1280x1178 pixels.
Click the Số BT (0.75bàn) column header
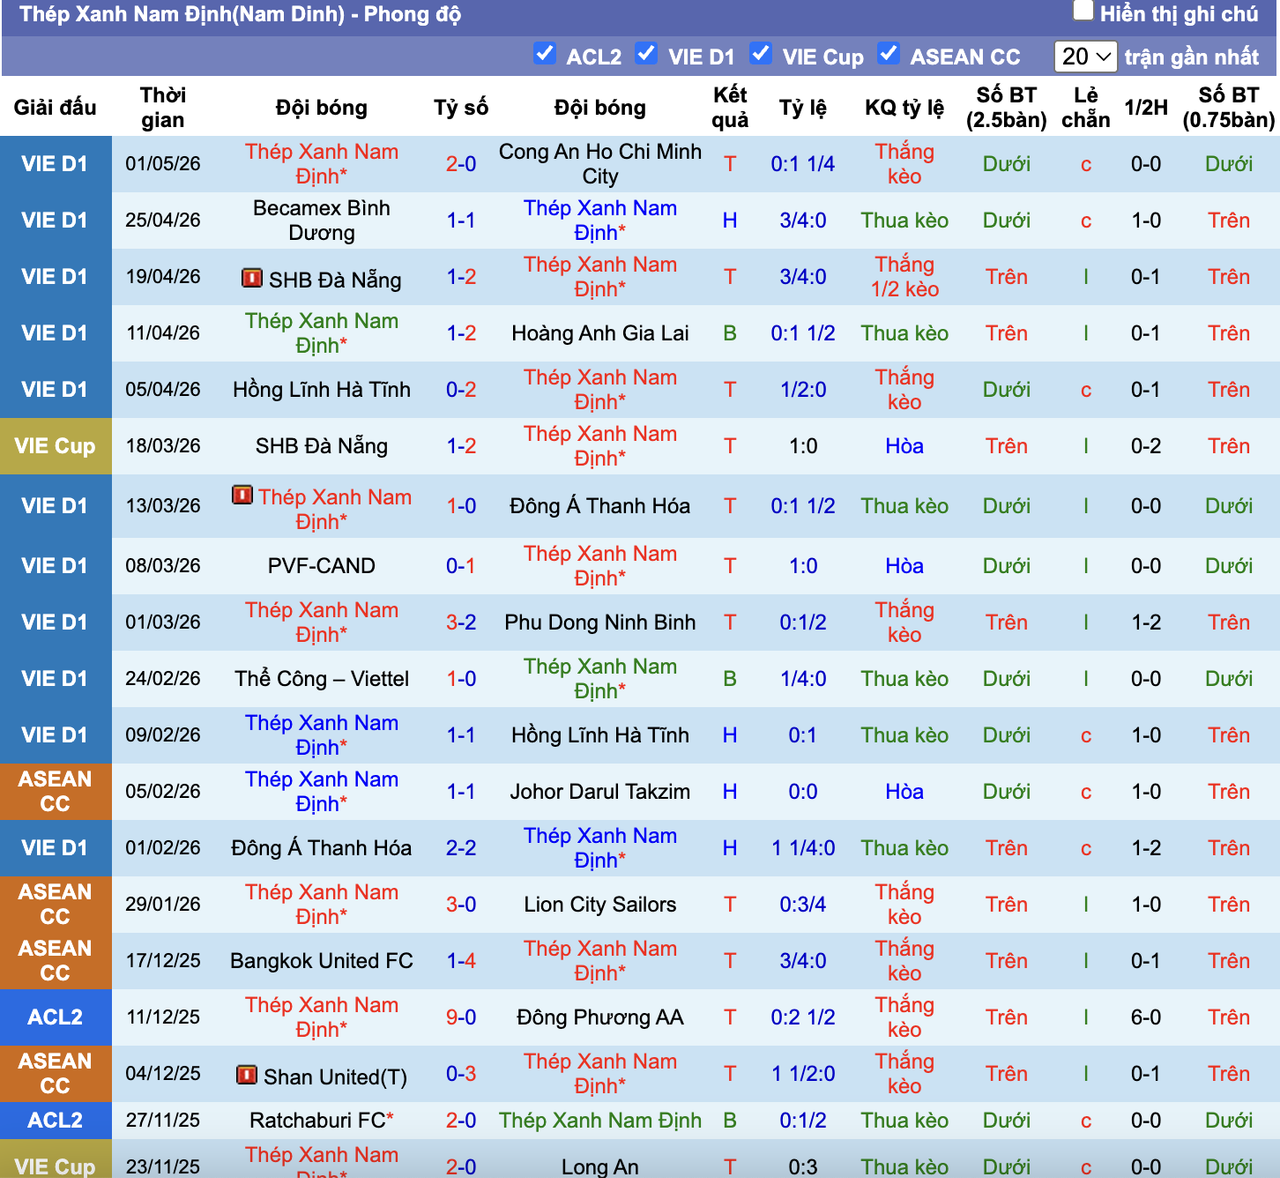(1229, 107)
